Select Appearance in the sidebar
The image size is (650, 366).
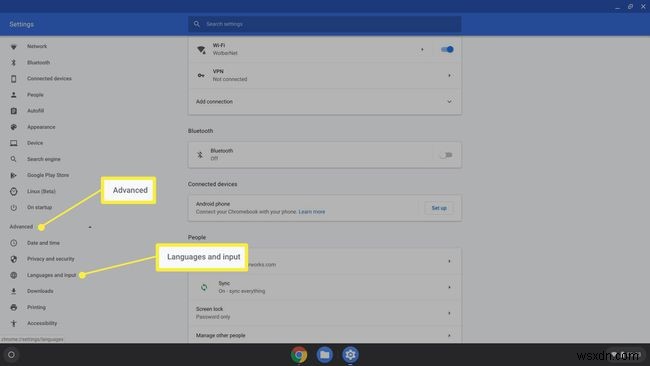coord(41,127)
